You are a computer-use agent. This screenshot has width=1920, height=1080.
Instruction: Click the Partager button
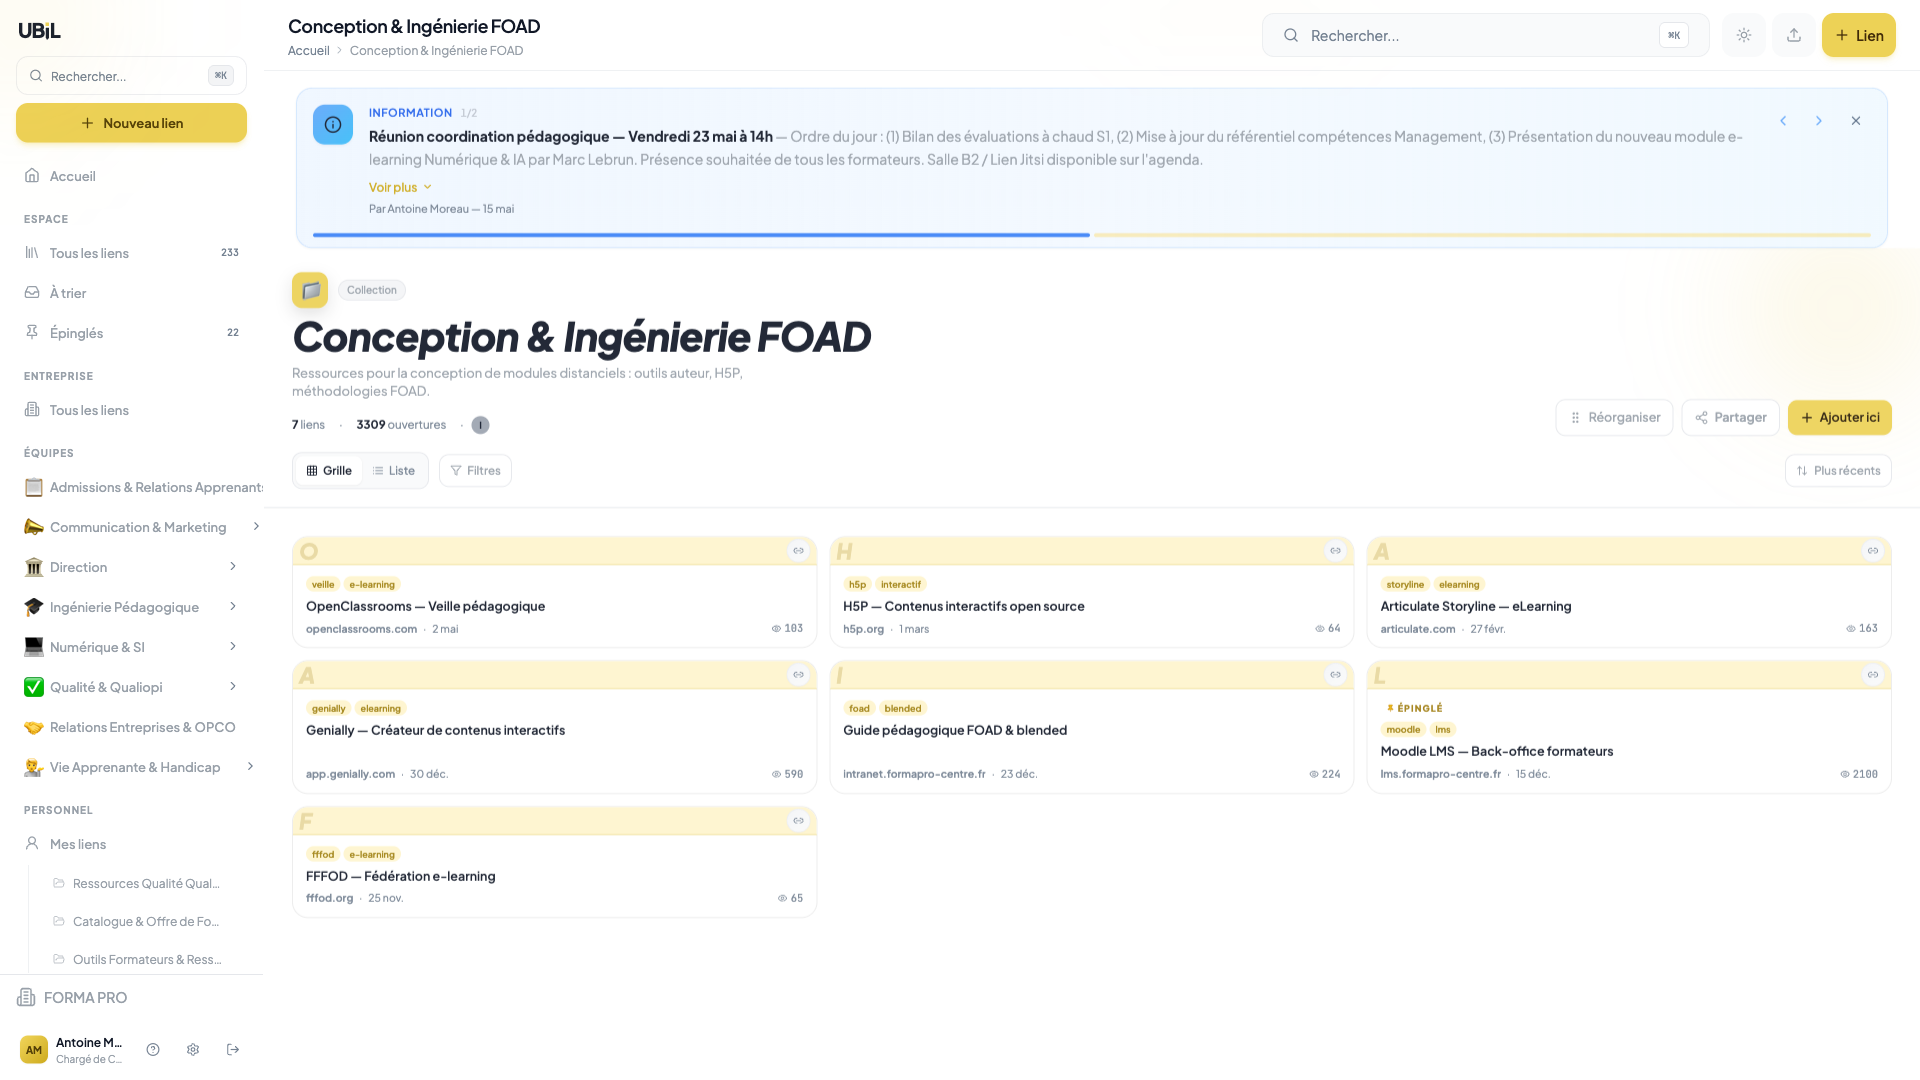tap(1730, 418)
